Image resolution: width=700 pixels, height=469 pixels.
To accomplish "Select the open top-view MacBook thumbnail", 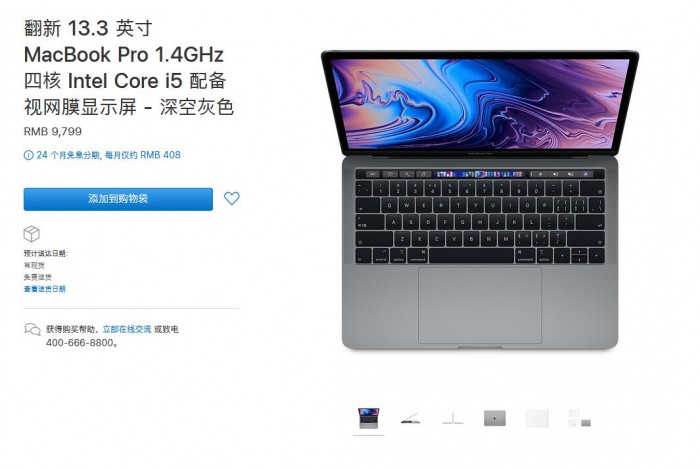I will coord(369,418).
